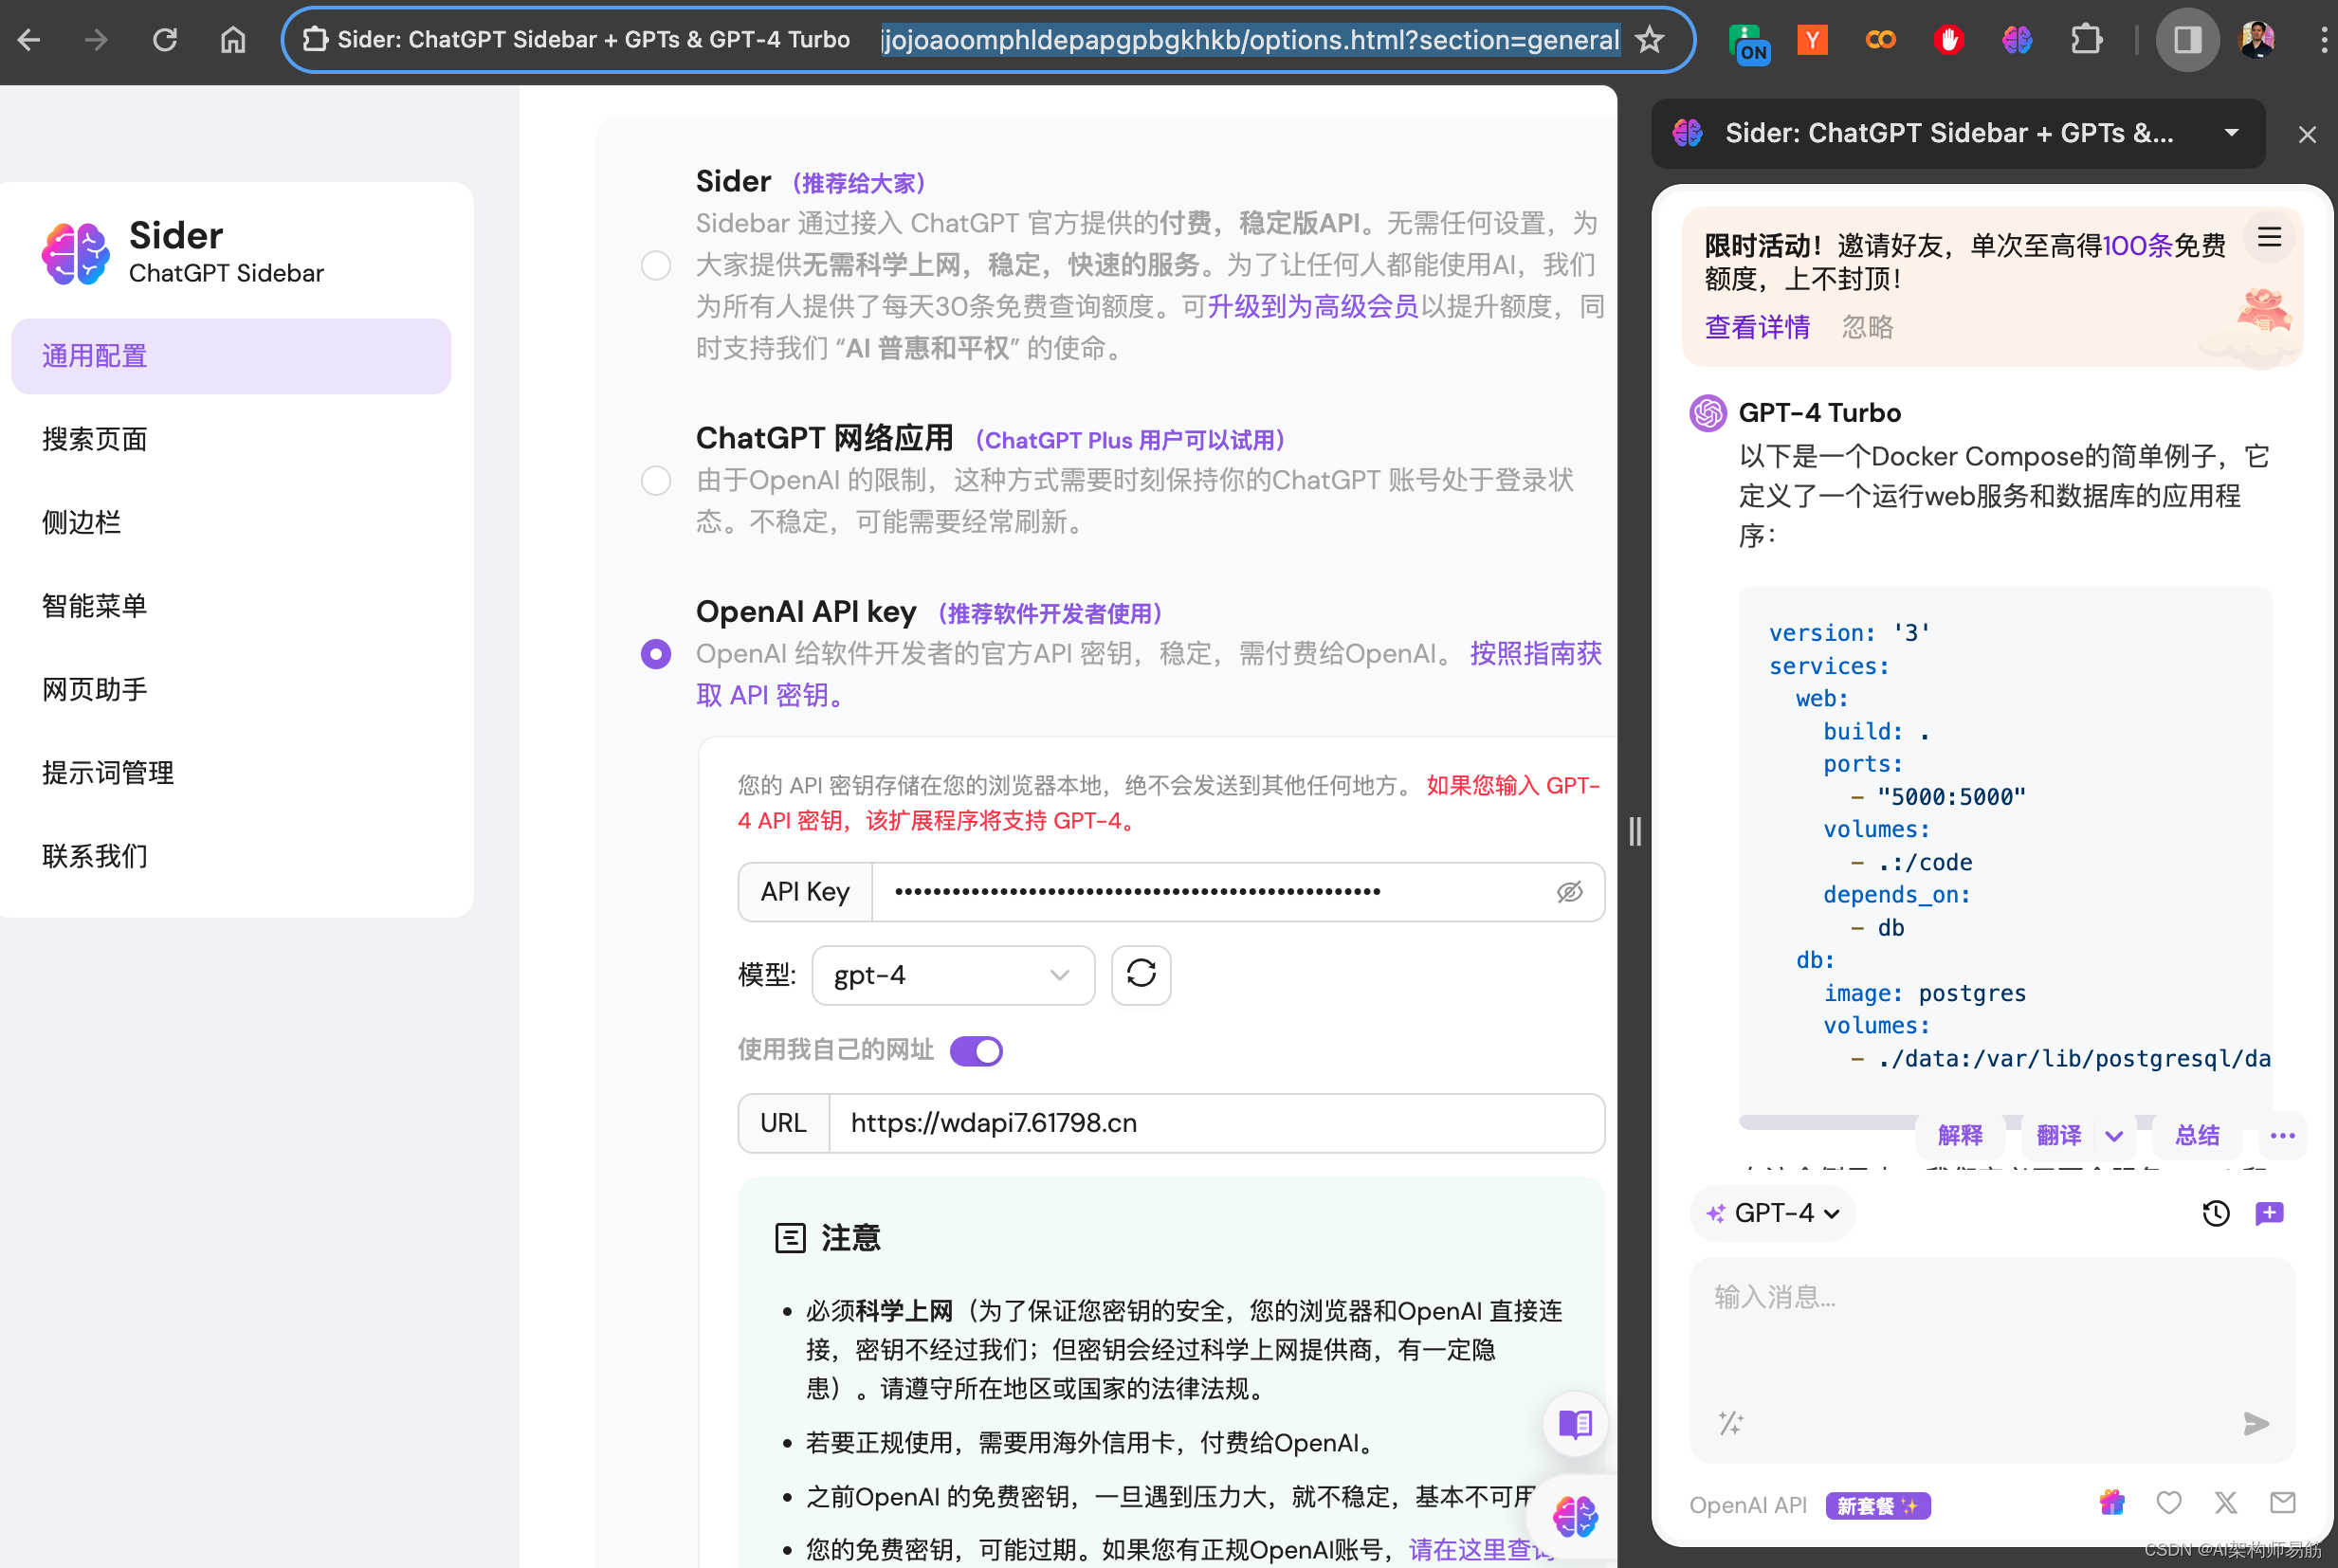
Task: Open the green ON extension icon
Action: coord(1748,42)
